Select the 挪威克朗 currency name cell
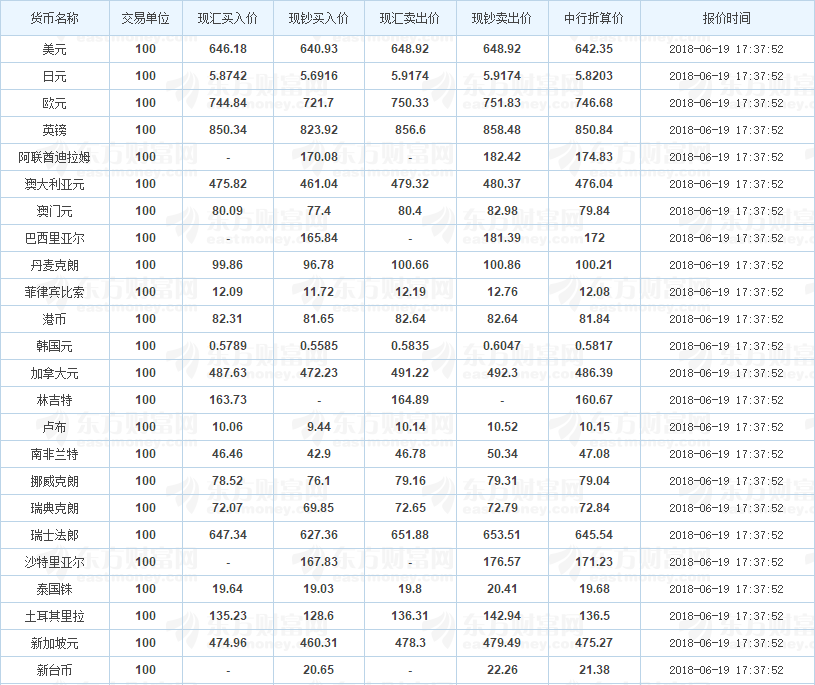The height and width of the screenshot is (685, 815). tap(55, 482)
